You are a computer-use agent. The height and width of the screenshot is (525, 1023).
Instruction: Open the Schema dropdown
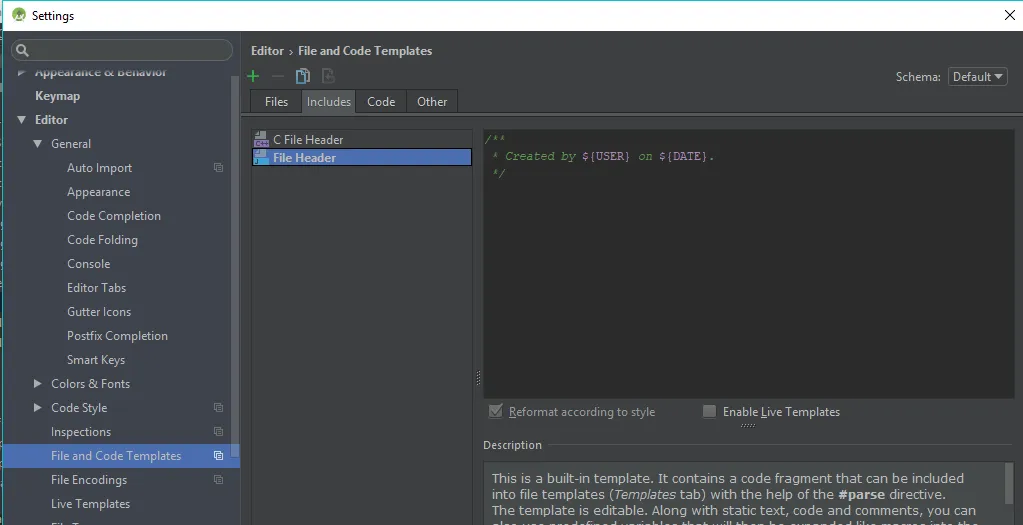click(x=977, y=76)
